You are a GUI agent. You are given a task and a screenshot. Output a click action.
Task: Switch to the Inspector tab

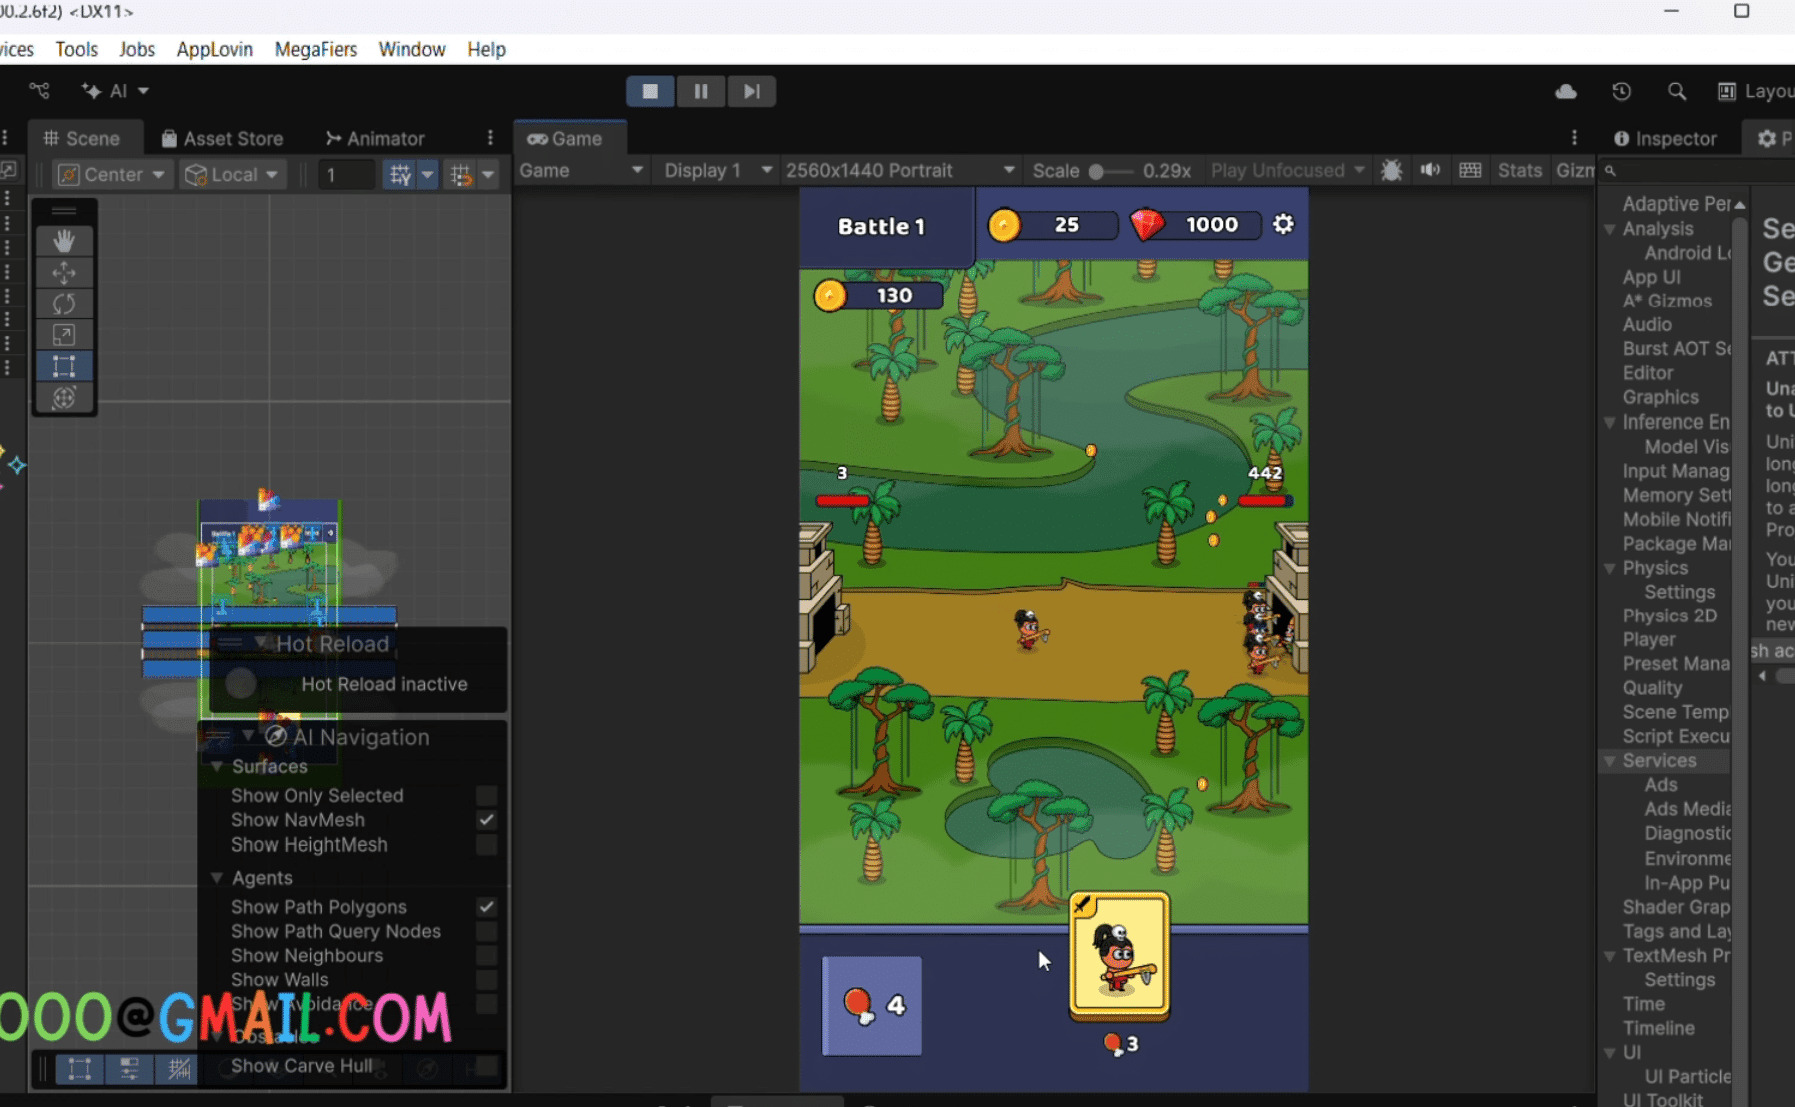click(1665, 138)
